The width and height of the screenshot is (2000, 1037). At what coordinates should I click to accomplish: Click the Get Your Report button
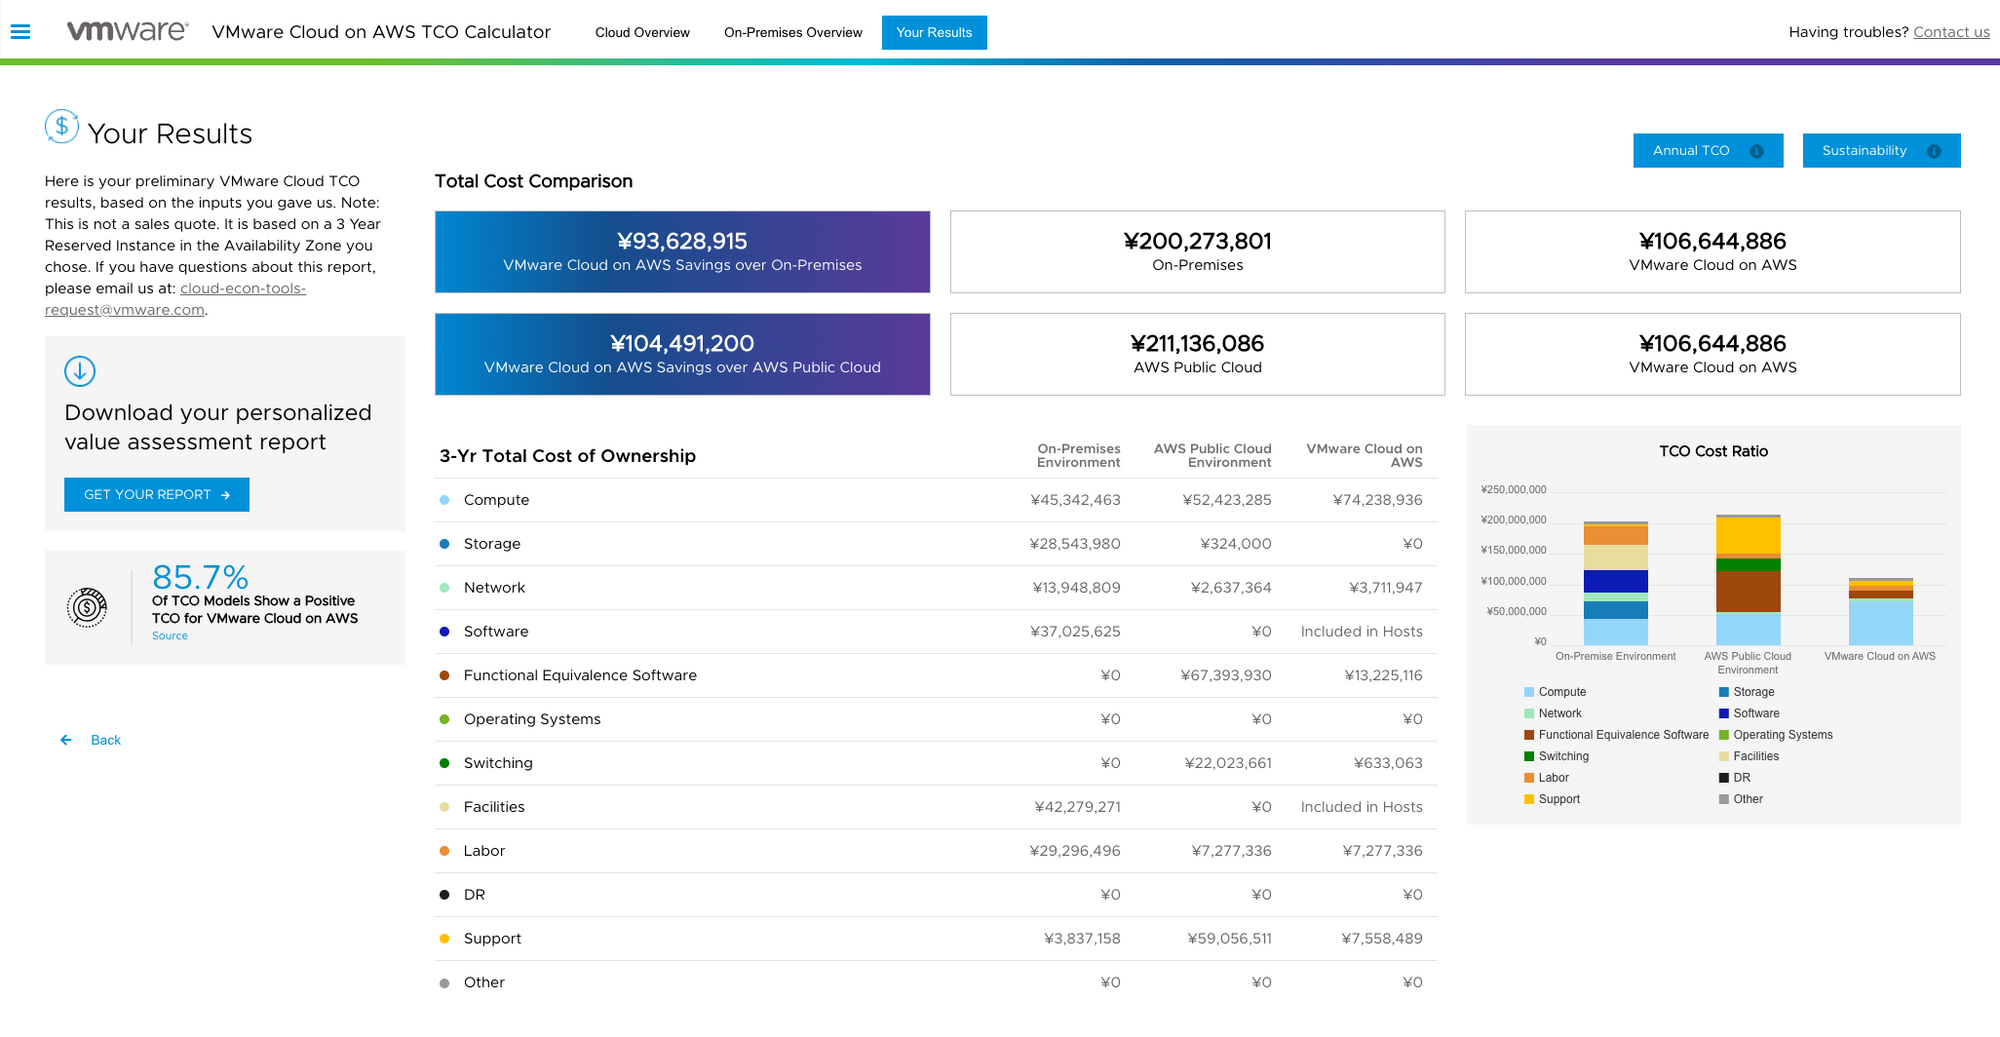(156, 494)
